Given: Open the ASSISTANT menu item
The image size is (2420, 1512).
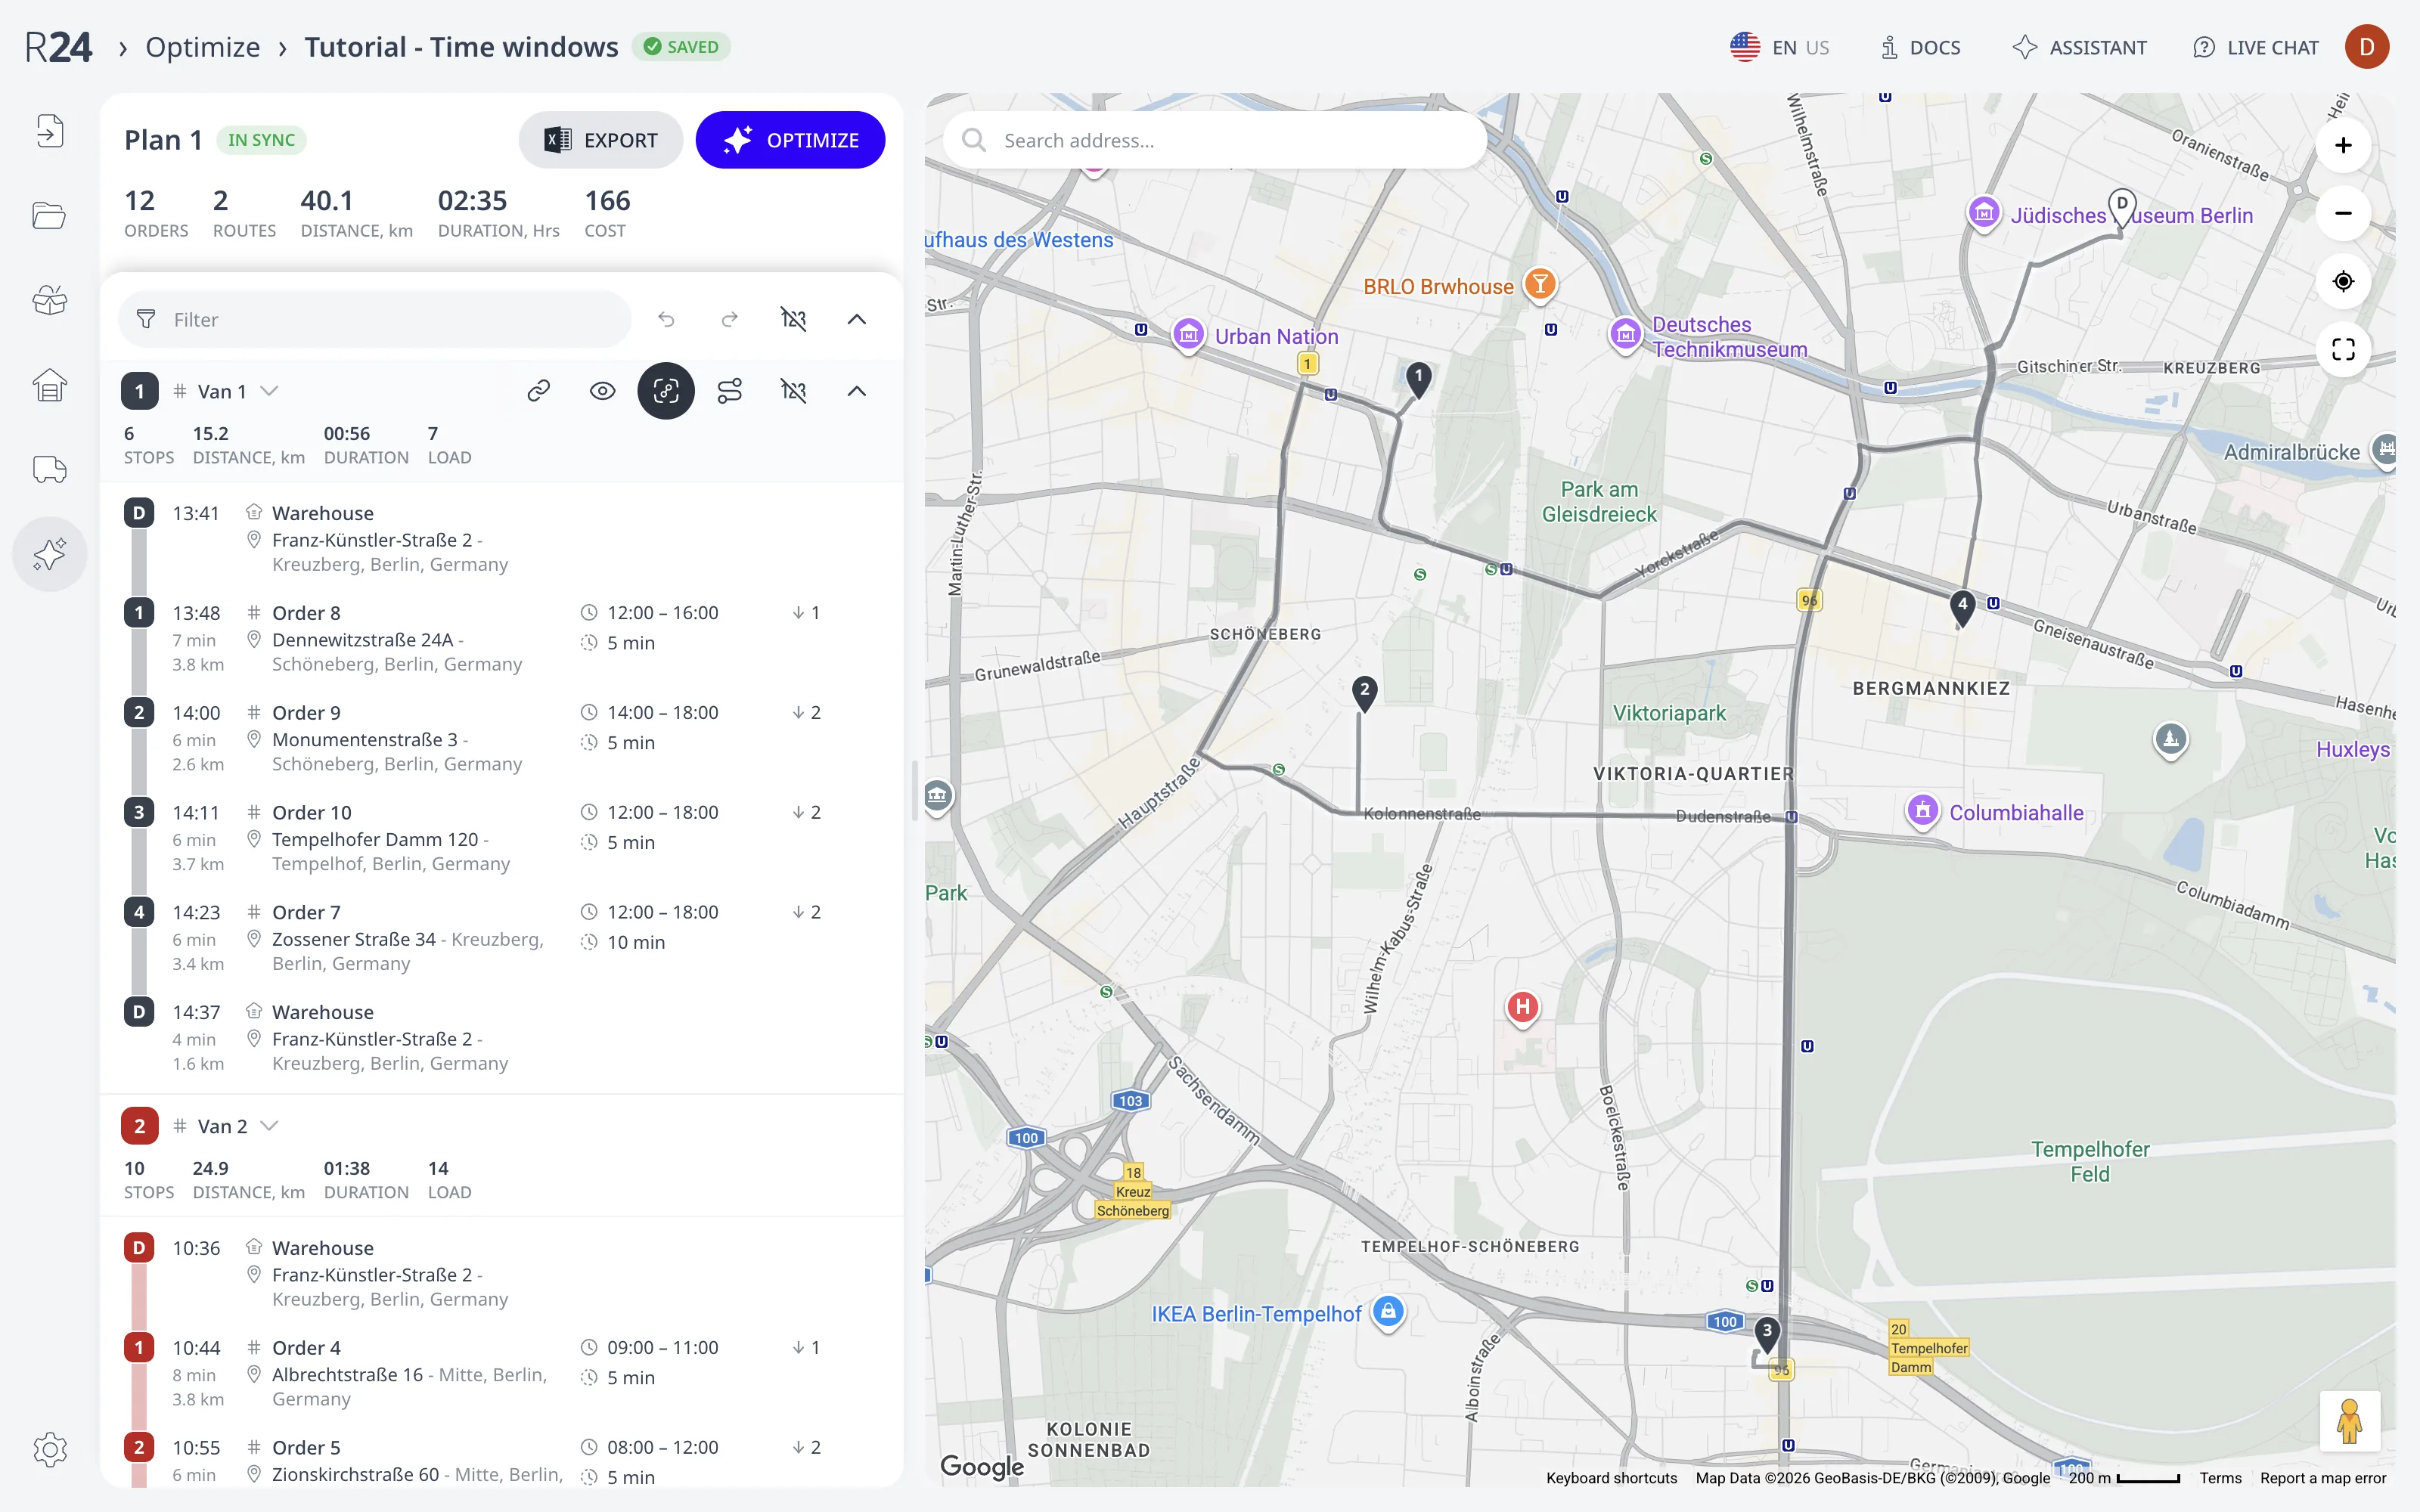Looking at the screenshot, I should click(x=2080, y=47).
